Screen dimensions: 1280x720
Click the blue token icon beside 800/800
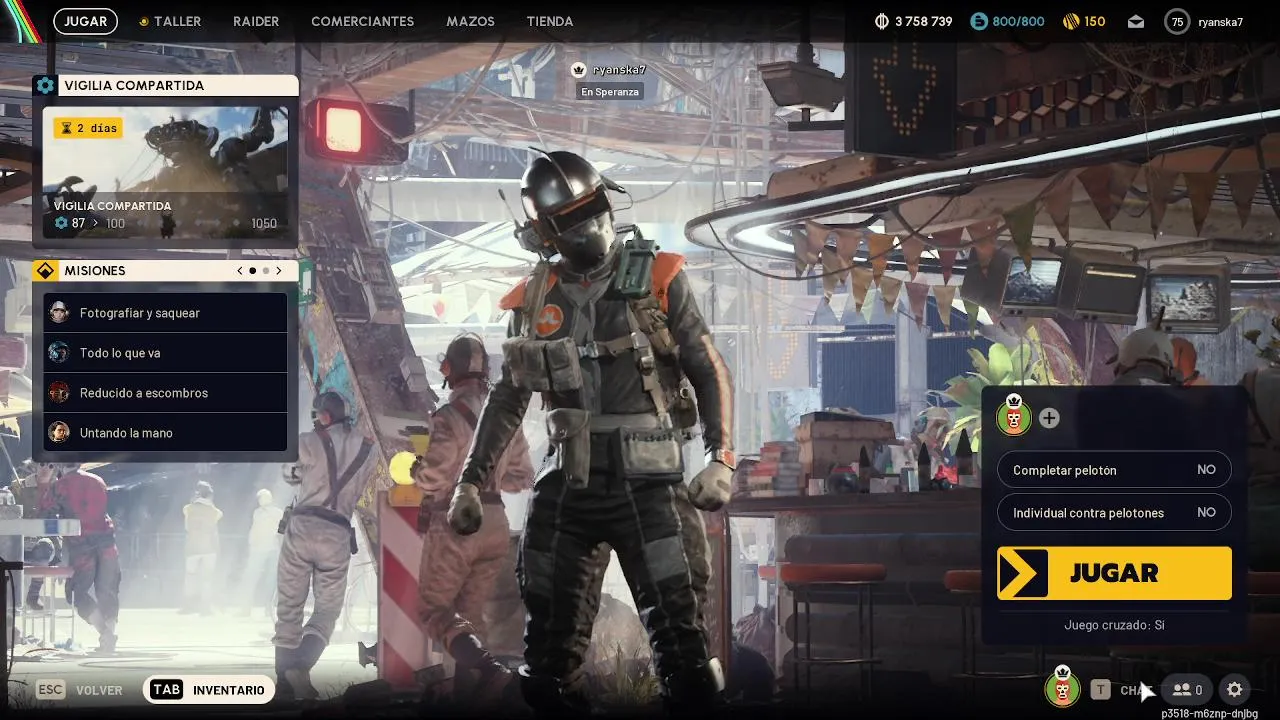(979, 21)
